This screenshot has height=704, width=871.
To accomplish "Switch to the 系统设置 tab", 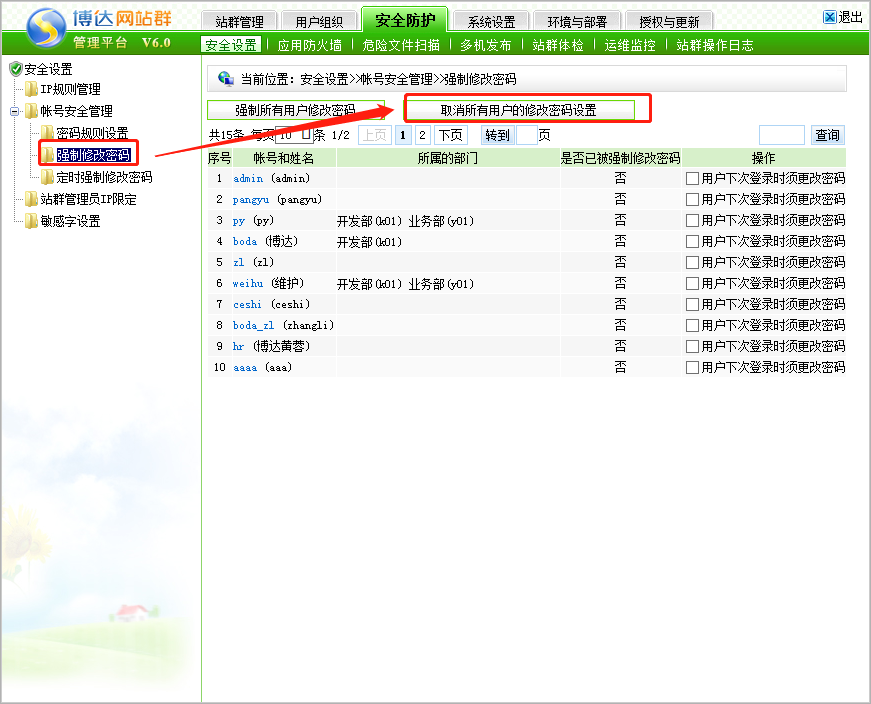I will [x=491, y=21].
